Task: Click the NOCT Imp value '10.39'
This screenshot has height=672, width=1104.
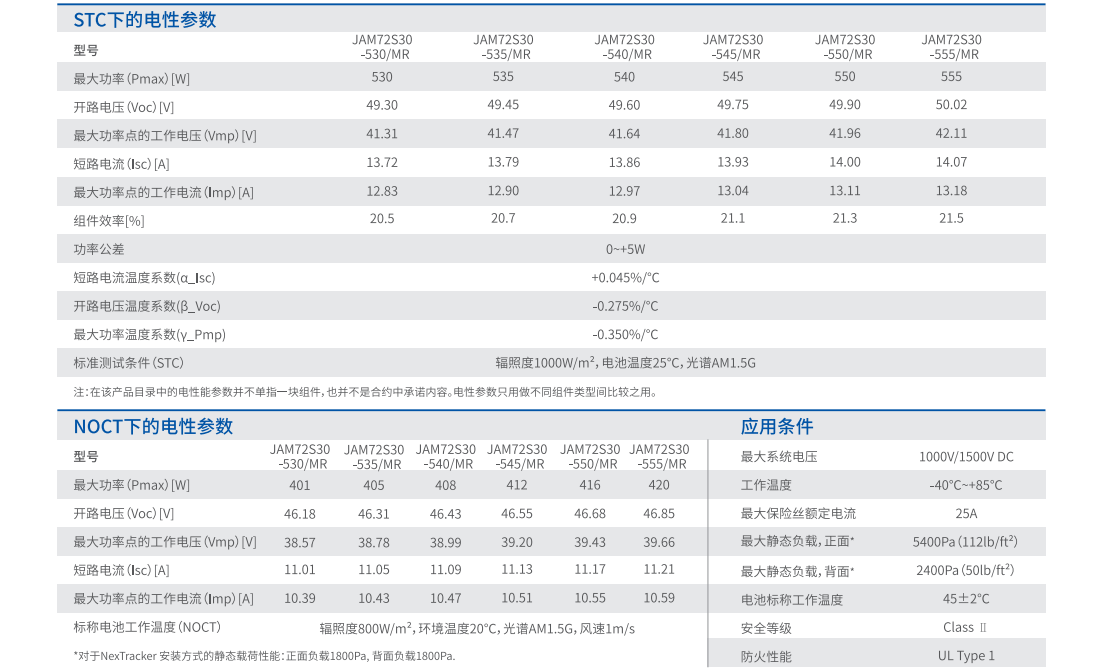Action: click(x=300, y=599)
